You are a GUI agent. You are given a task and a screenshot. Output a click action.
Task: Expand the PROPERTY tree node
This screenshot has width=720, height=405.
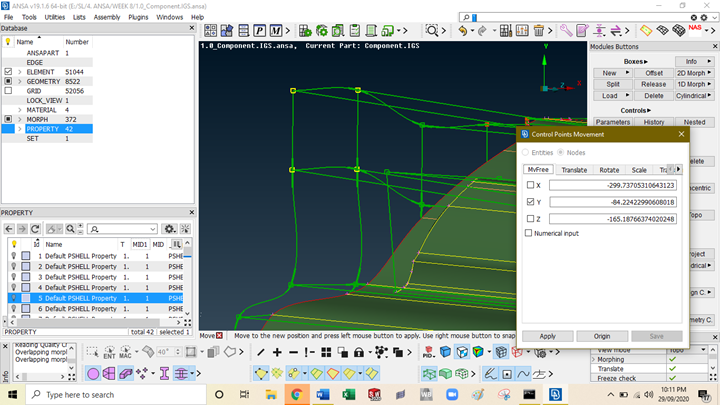20,129
